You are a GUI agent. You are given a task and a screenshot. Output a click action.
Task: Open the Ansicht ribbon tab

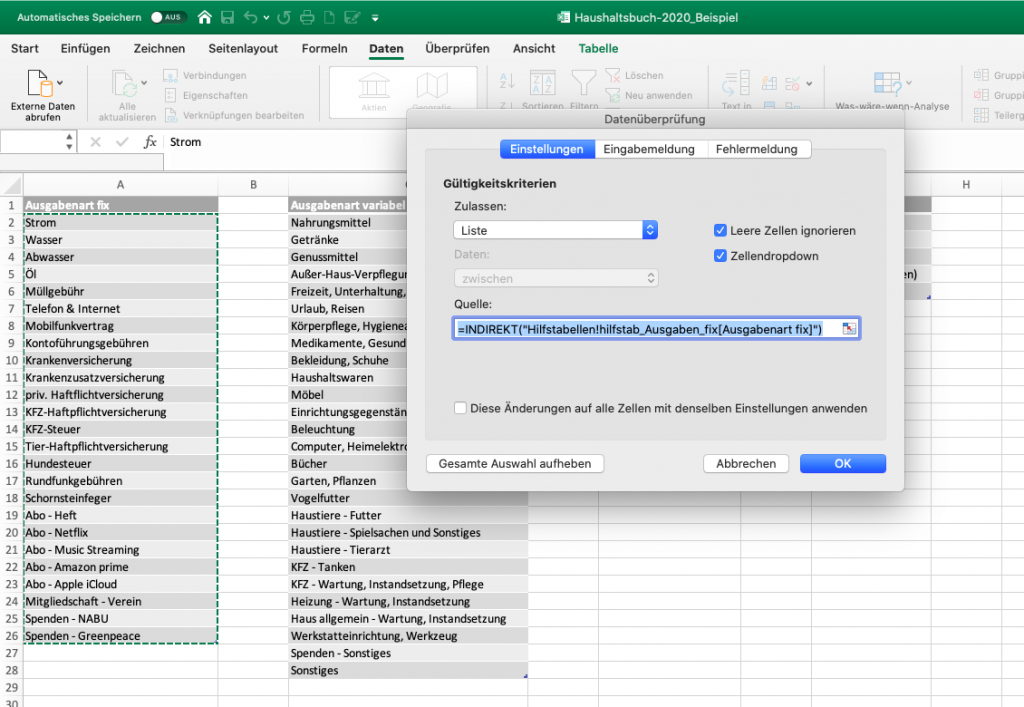[534, 48]
